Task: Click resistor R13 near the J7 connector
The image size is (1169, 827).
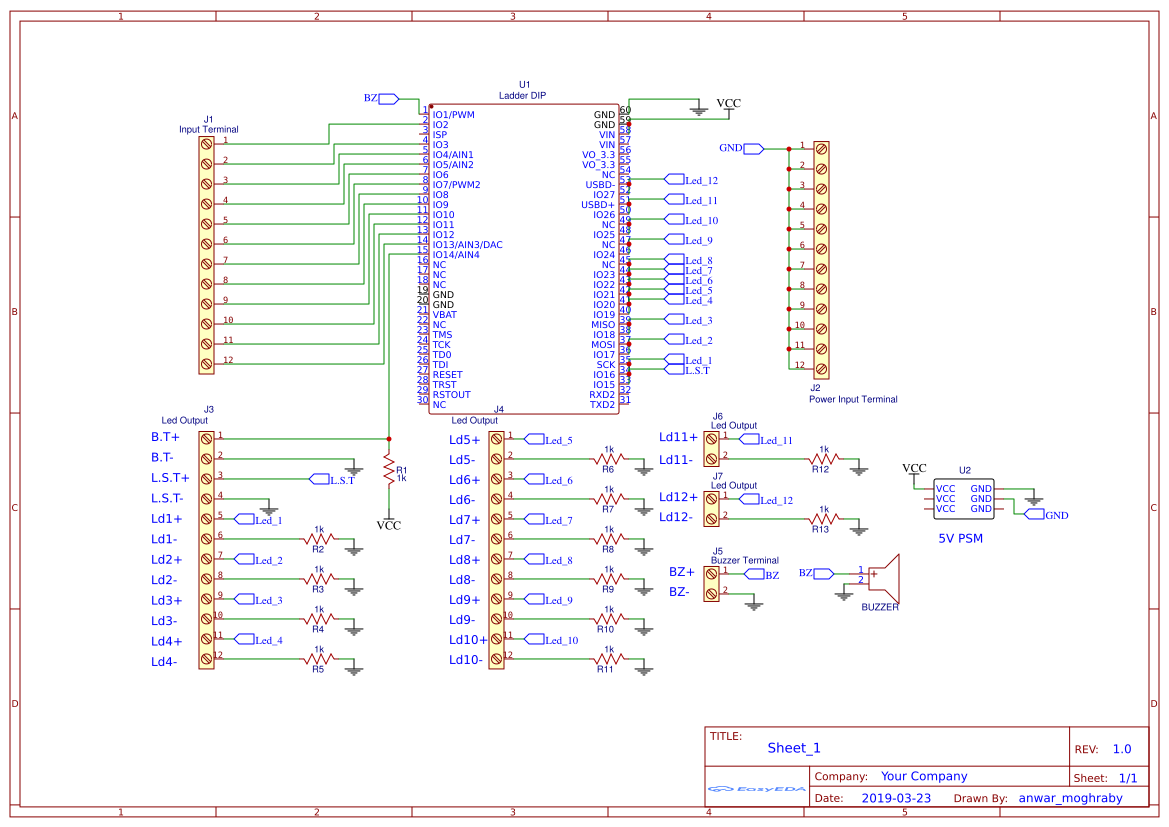Action: [823, 518]
